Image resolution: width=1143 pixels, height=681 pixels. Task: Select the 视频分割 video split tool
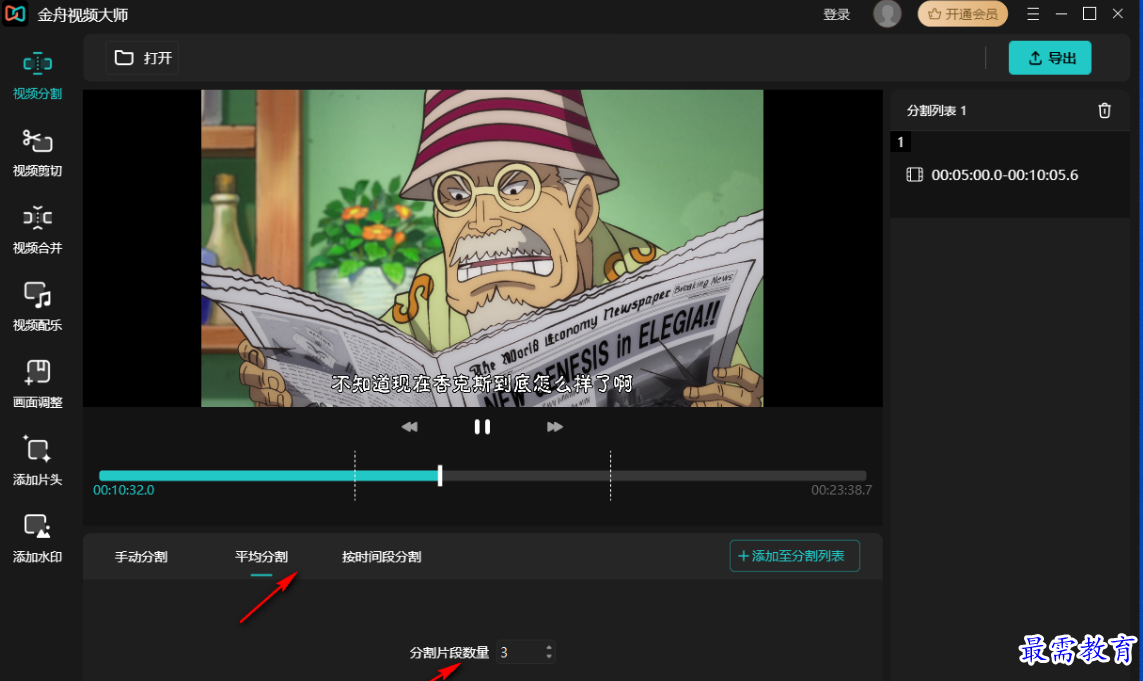pyautogui.click(x=37, y=75)
